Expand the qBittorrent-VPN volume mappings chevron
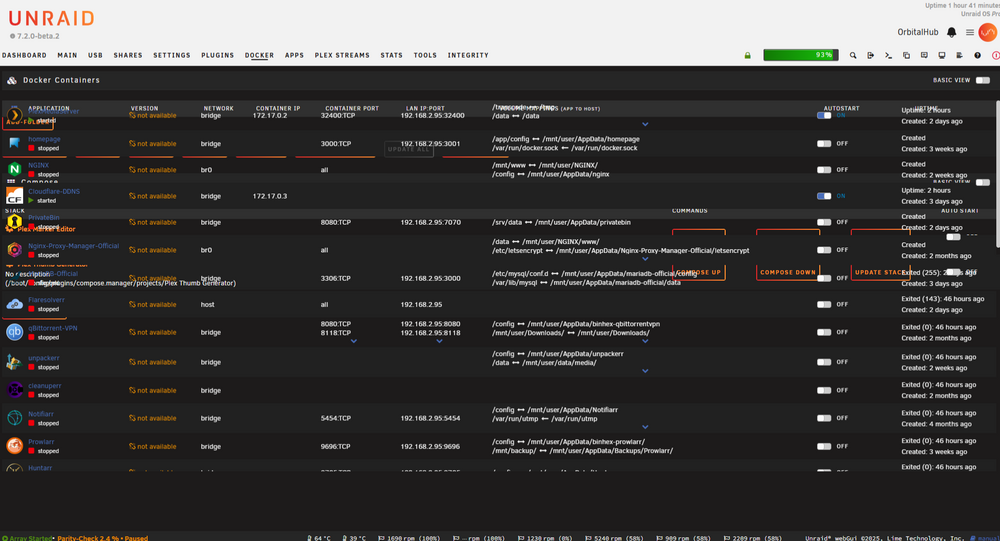The width and height of the screenshot is (1000, 541). coord(645,341)
